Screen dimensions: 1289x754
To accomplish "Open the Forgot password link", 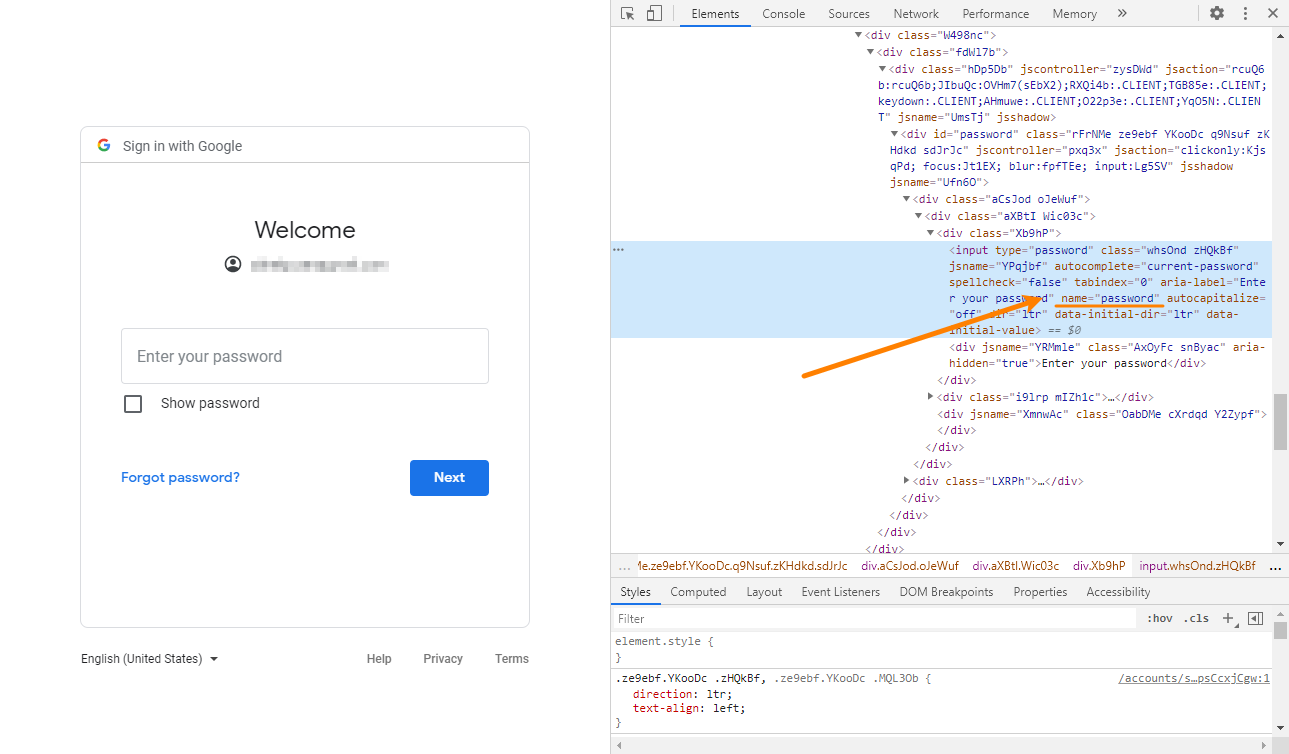I will tap(180, 477).
